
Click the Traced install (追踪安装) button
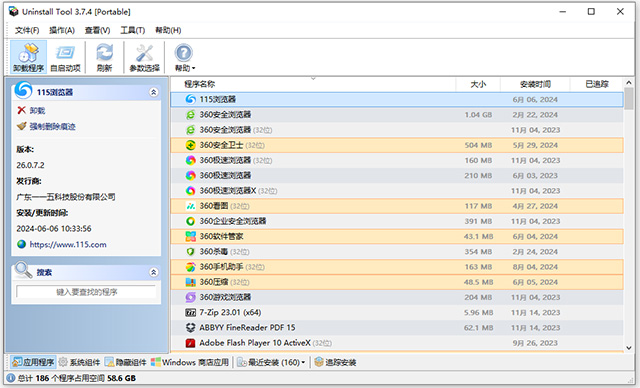pyautogui.click(x=335, y=362)
